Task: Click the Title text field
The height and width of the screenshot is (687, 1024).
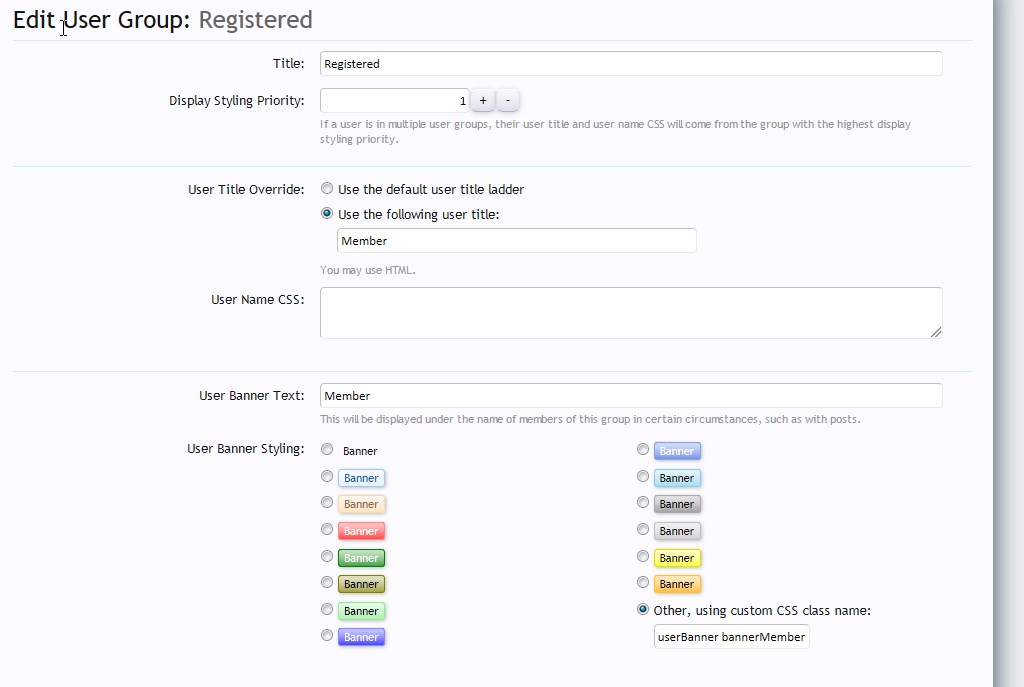Action: (x=630, y=64)
